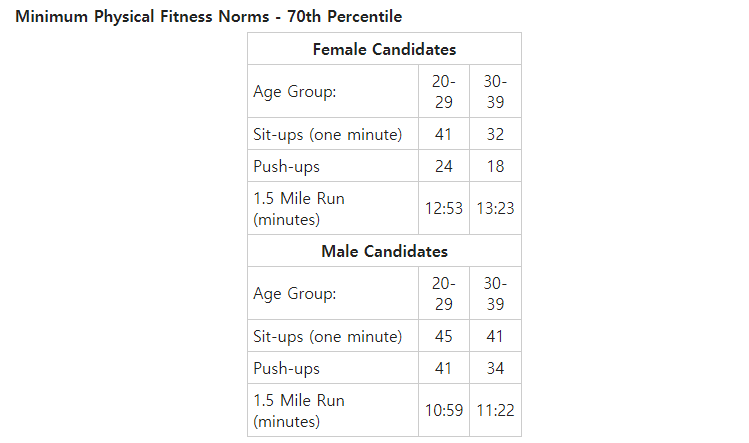Select the Male Candidates header cell

point(384,251)
